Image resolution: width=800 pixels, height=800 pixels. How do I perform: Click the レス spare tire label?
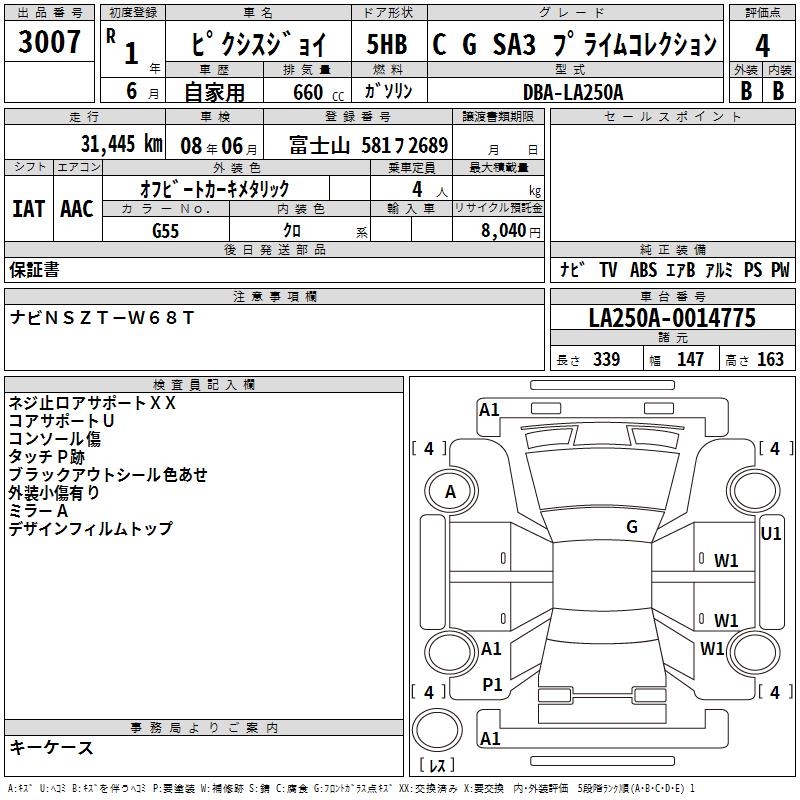point(437,764)
